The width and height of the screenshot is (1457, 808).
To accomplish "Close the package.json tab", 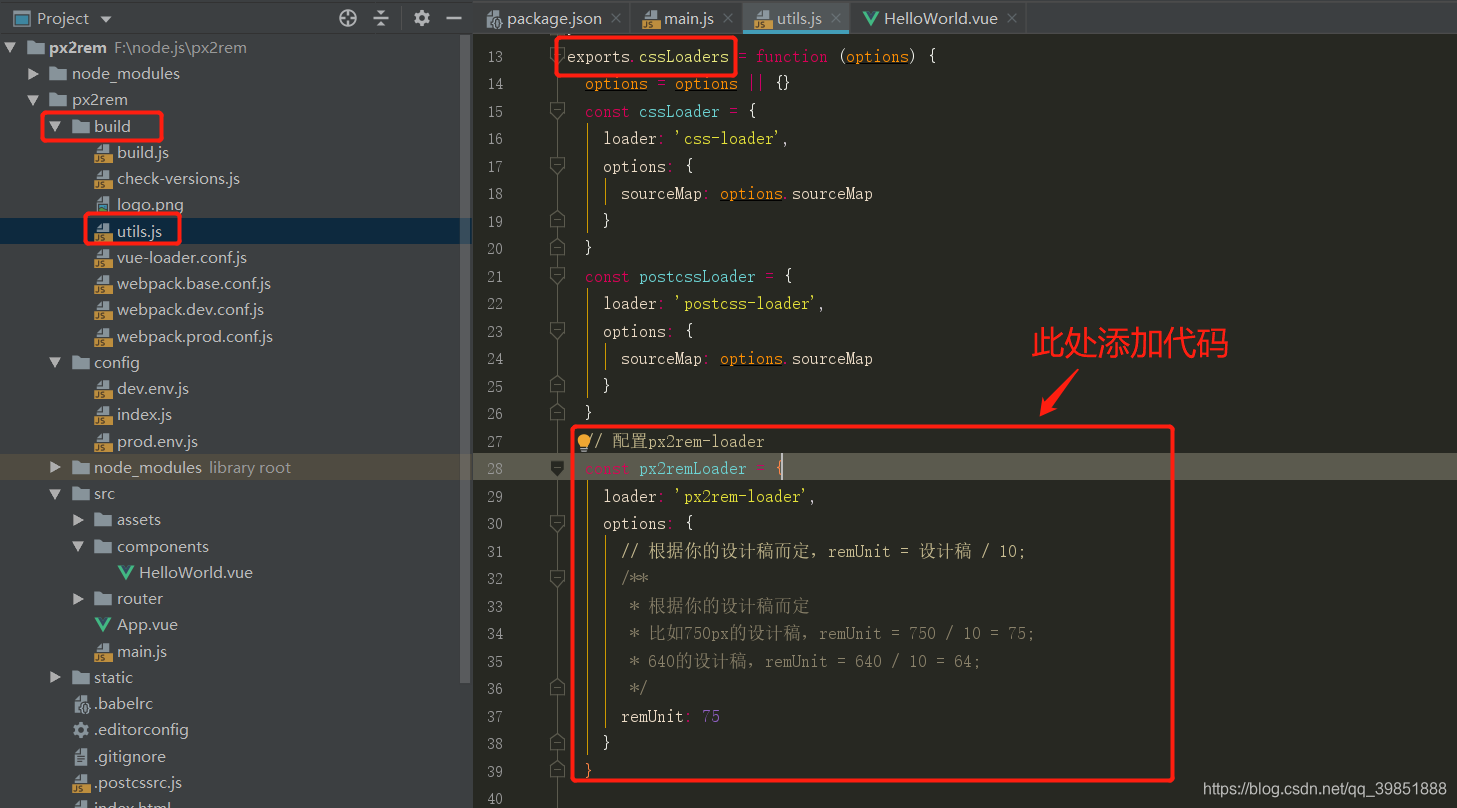I will pyautogui.click(x=616, y=18).
